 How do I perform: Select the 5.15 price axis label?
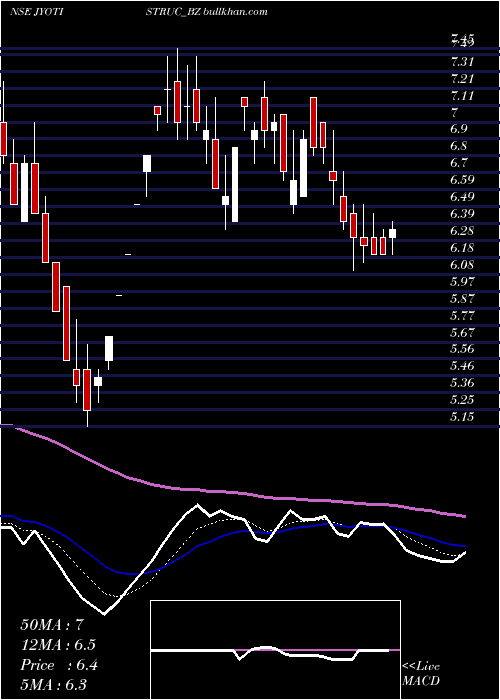(462, 417)
